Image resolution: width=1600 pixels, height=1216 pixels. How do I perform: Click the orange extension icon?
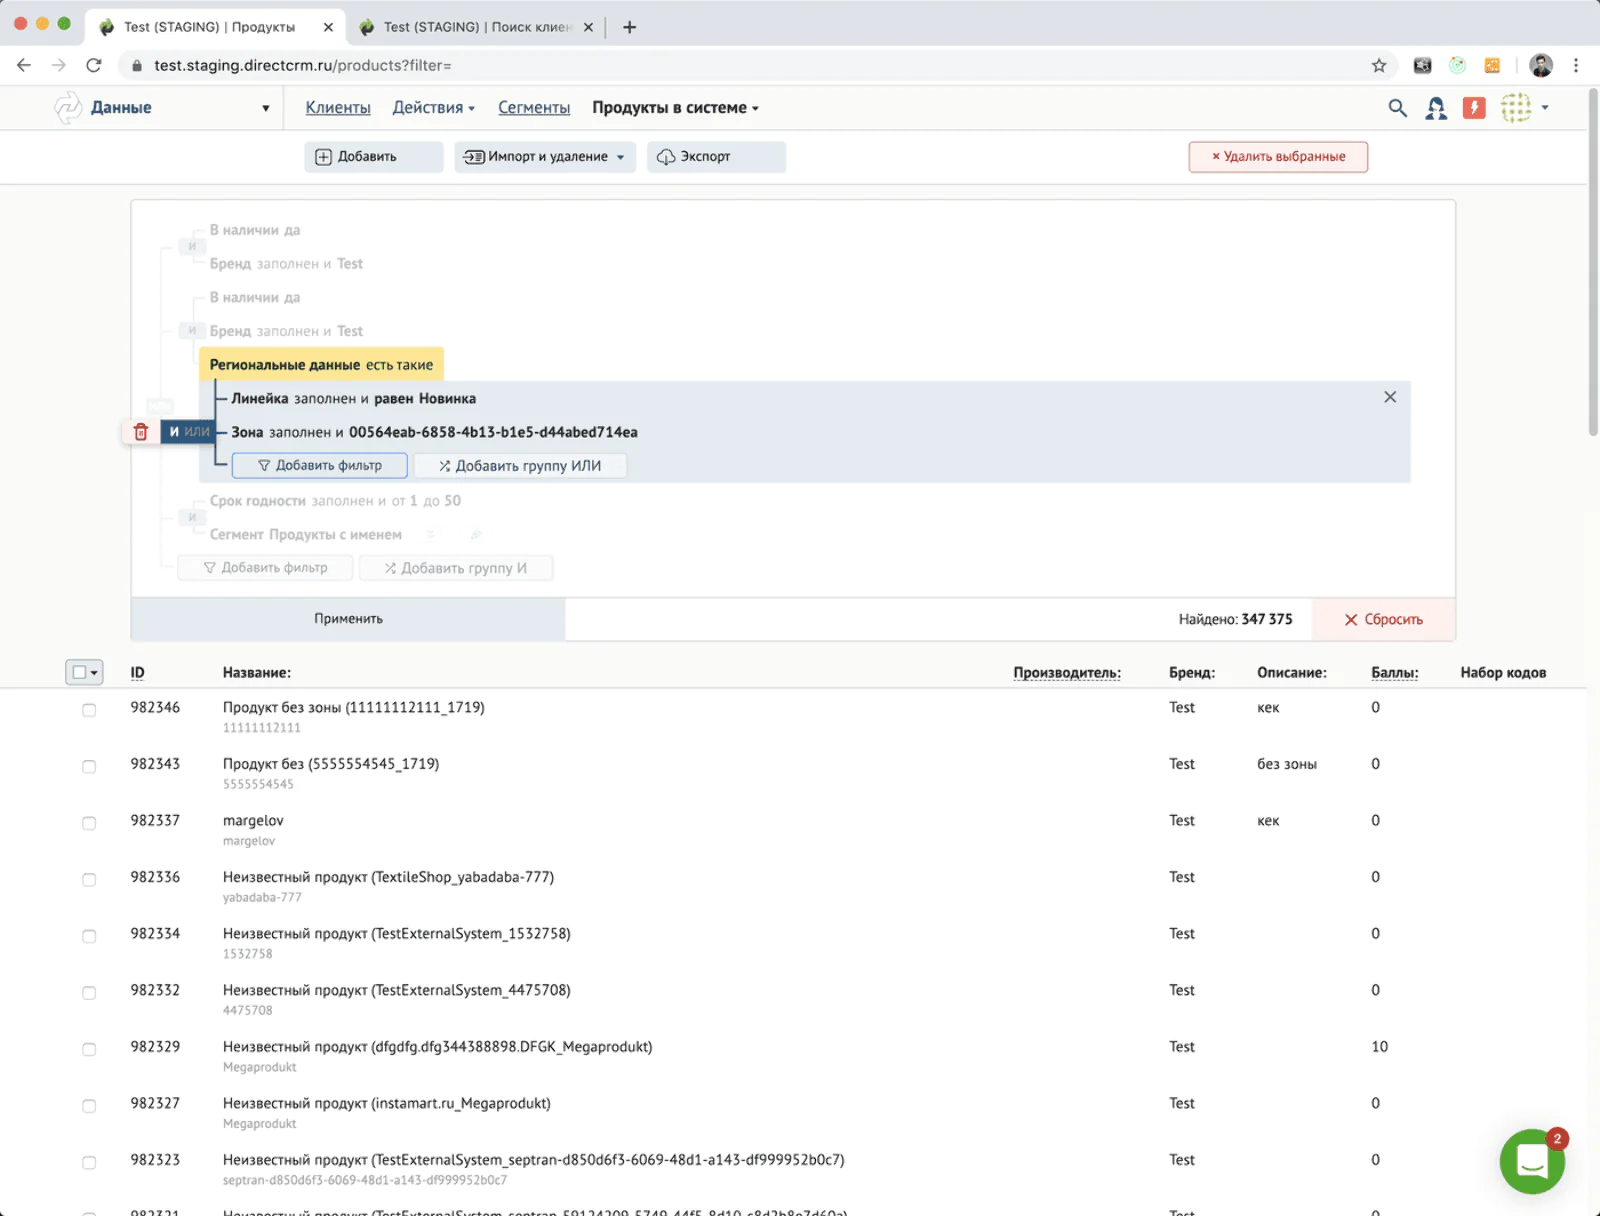pos(1492,65)
